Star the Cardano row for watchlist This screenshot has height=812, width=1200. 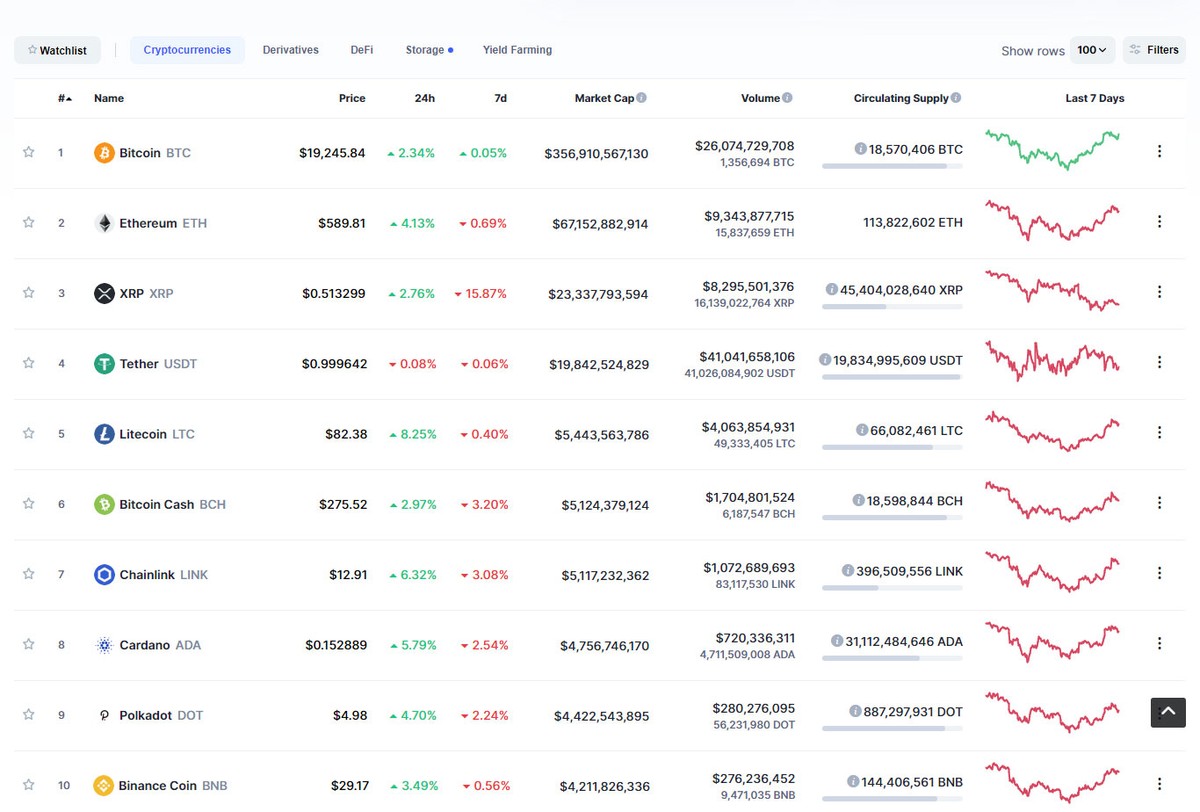click(29, 645)
